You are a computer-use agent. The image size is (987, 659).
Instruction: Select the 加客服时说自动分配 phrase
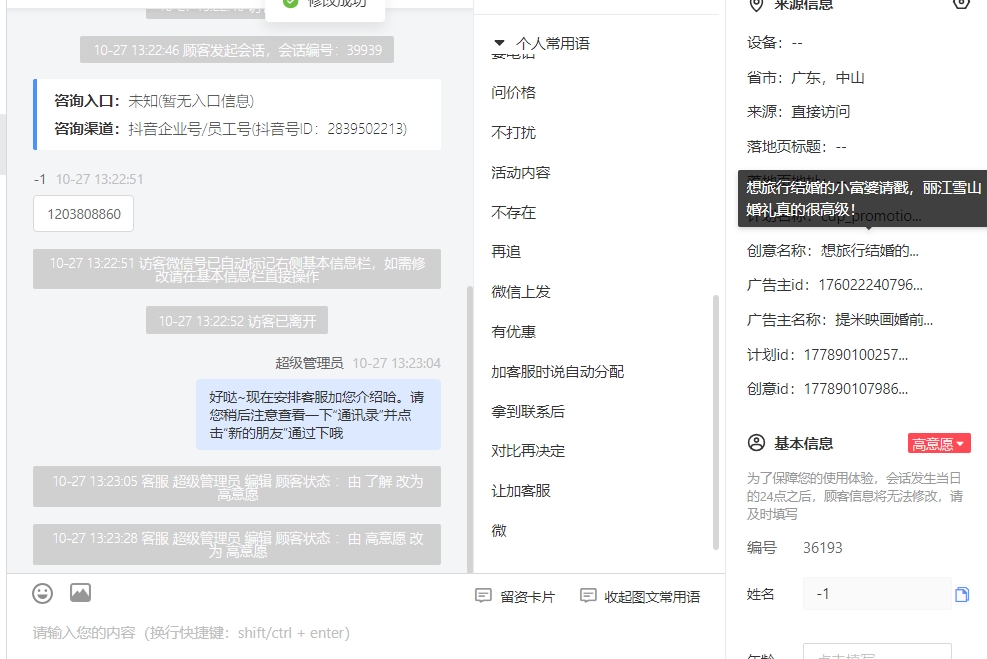coord(558,371)
